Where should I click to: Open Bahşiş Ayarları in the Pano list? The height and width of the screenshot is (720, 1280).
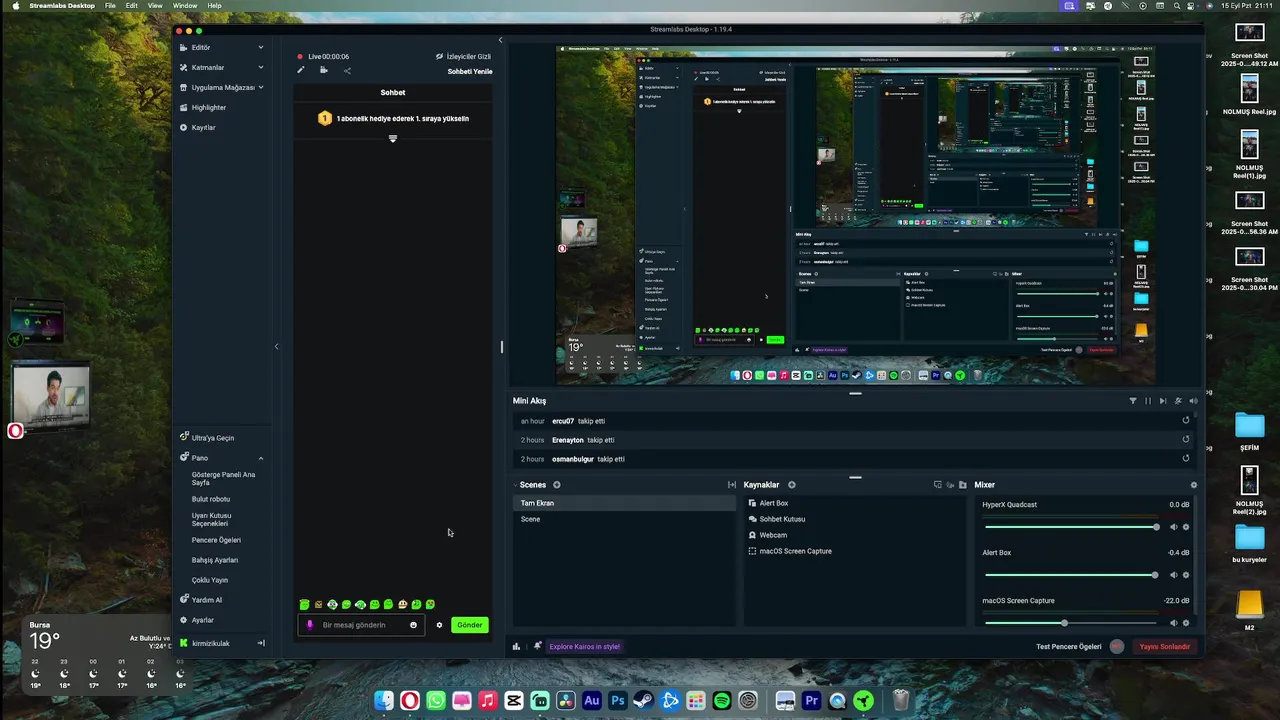(x=215, y=560)
